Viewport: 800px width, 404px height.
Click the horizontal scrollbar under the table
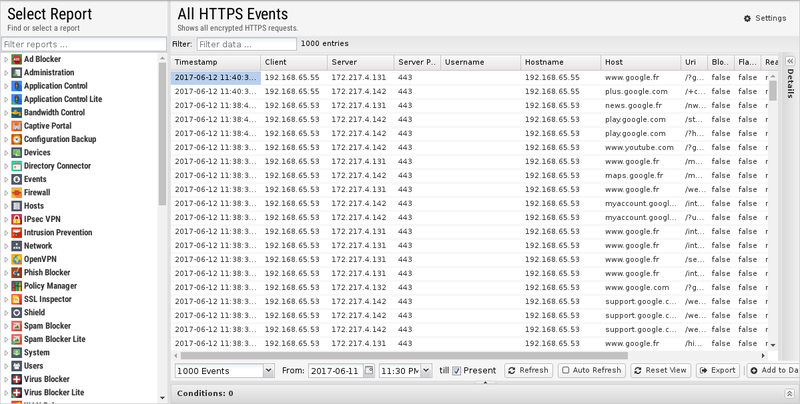pyautogui.click(x=400, y=355)
